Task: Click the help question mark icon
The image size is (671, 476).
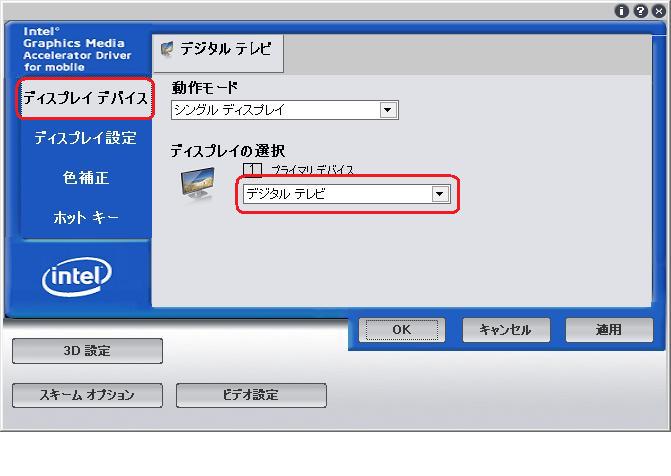Action: point(640,11)
